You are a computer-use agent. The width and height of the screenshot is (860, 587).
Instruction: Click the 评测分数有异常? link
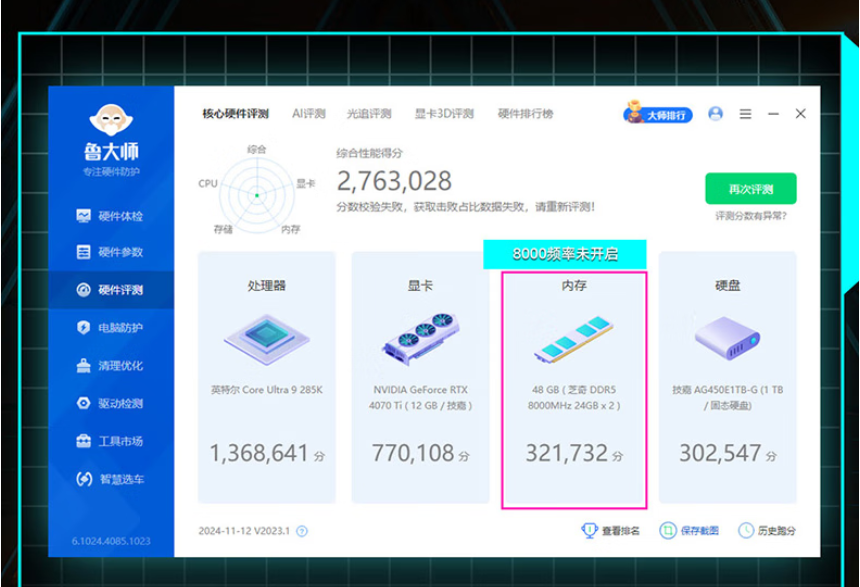click(x=751, y=216)
